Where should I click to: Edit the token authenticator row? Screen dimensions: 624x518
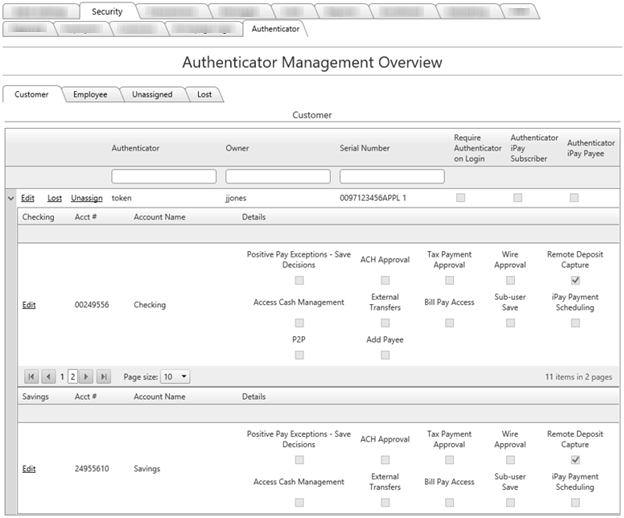click(27, 198)
